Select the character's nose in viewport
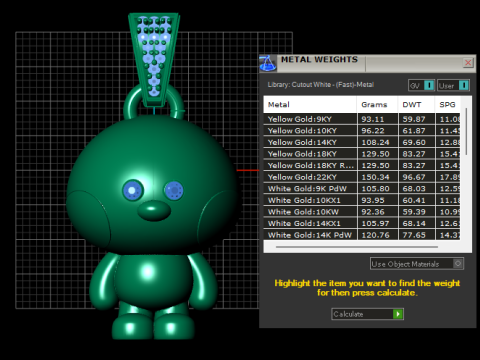 tap(154, 210)
